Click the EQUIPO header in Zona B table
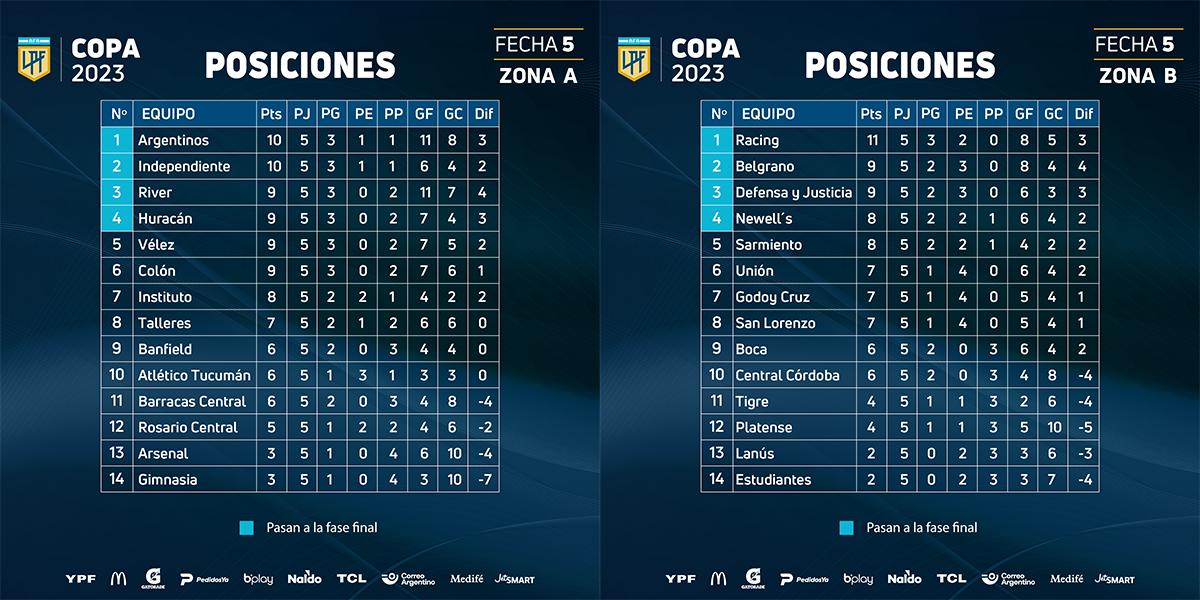 click(769, 114)
